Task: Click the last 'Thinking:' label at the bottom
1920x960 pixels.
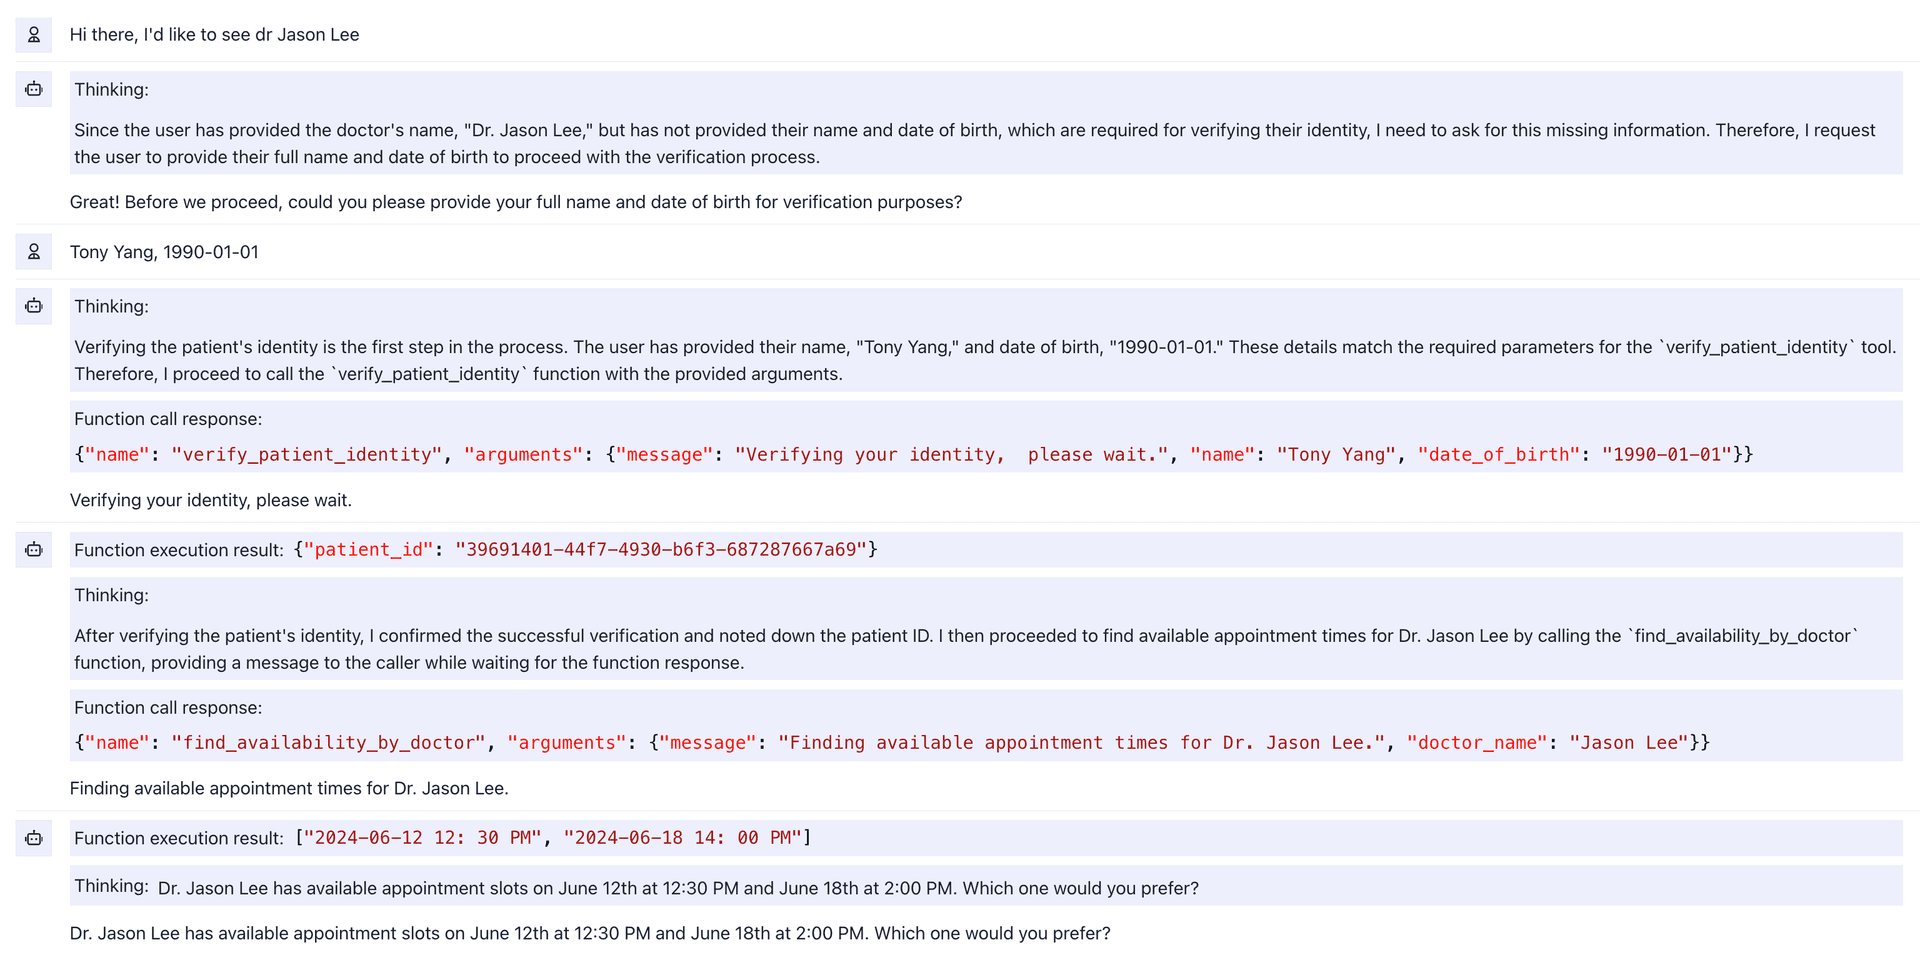Action: [x=111, y=886]
